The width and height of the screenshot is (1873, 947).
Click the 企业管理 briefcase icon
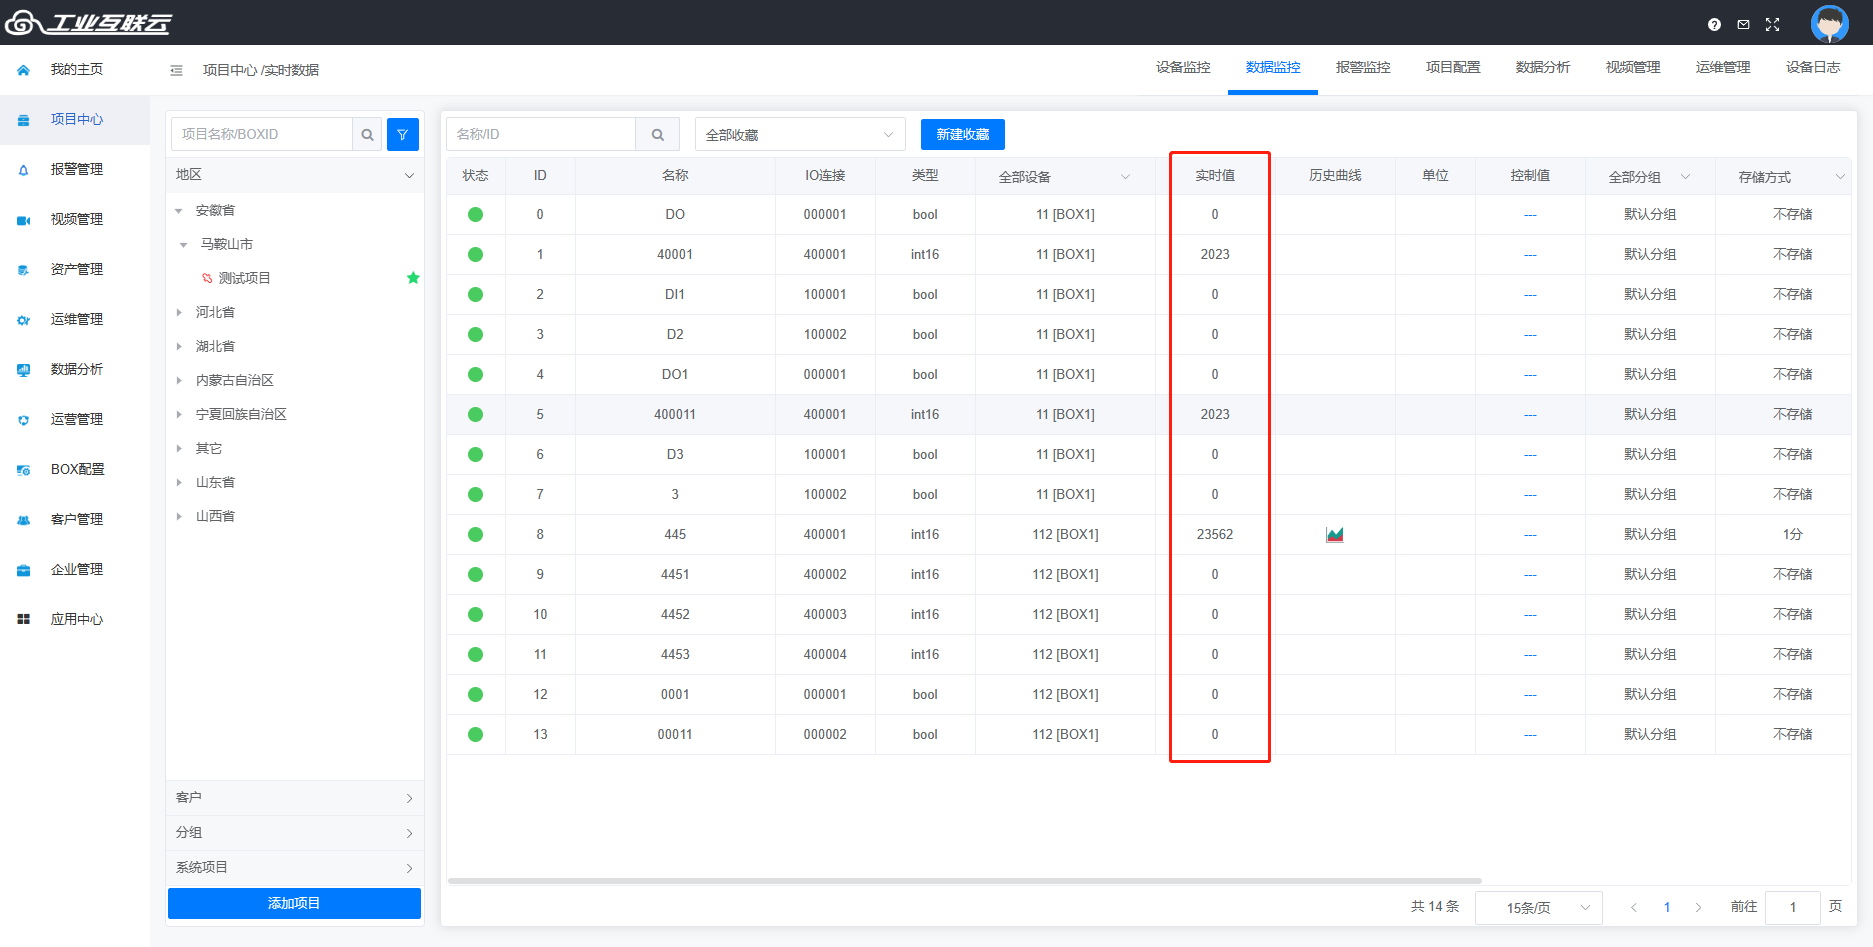24,570
